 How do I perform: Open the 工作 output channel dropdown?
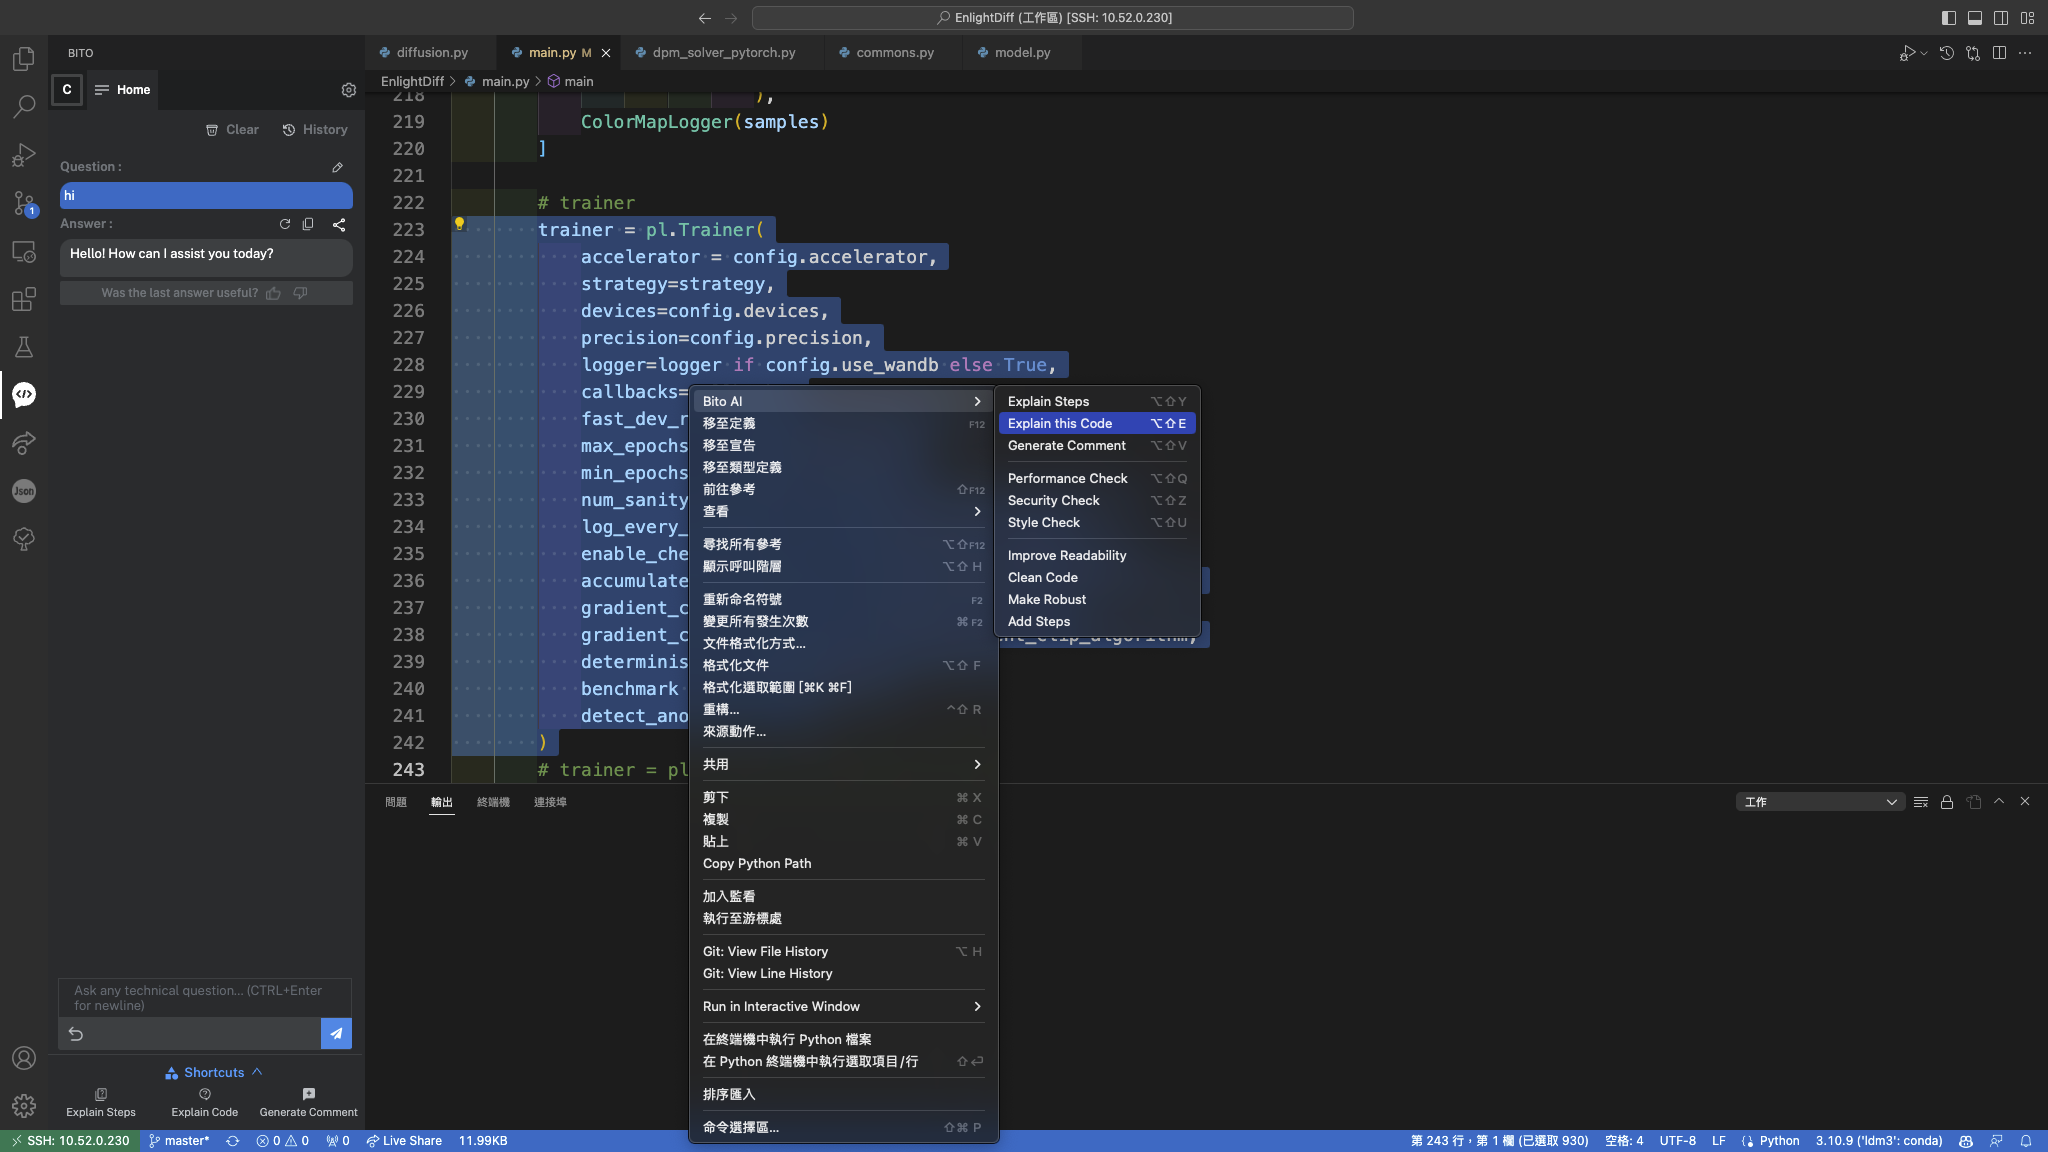[1820, 801]
